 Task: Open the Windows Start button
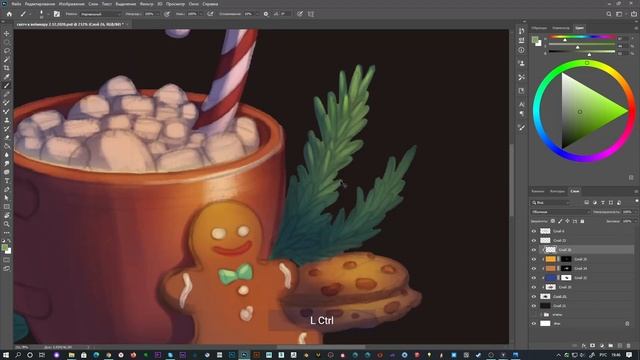point(6,355)
